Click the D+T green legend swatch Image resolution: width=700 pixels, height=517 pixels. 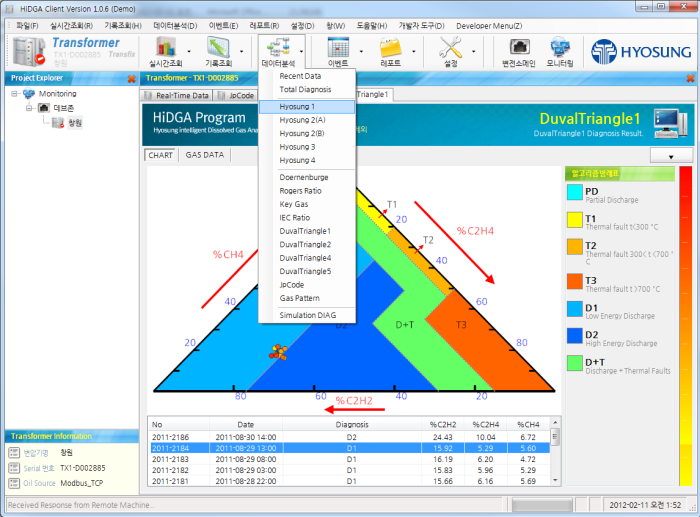click(575, 363)
